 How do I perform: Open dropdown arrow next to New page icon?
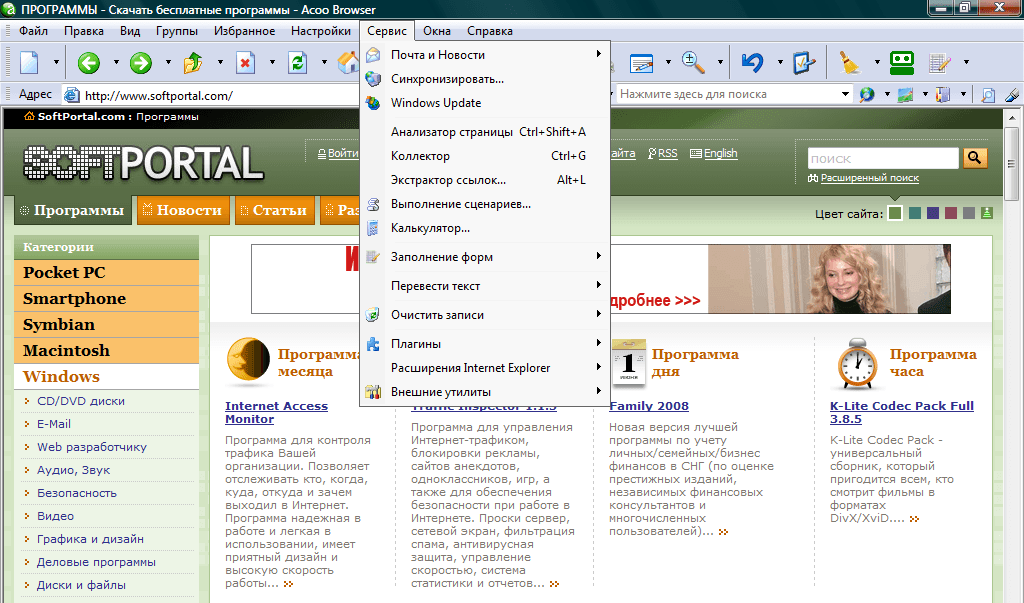pyautogui.click(x=56, y=63)
